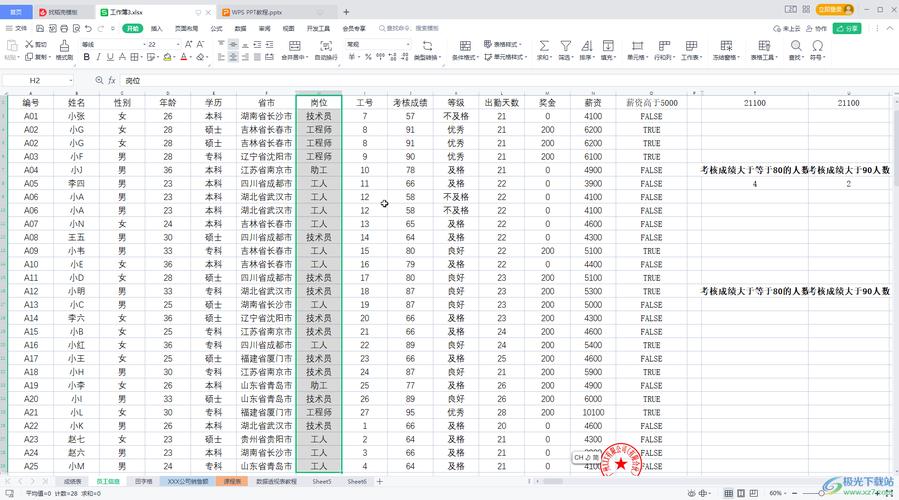Click the yellow fill color swatch
899x500 pixels.
[x=167, y=57]
